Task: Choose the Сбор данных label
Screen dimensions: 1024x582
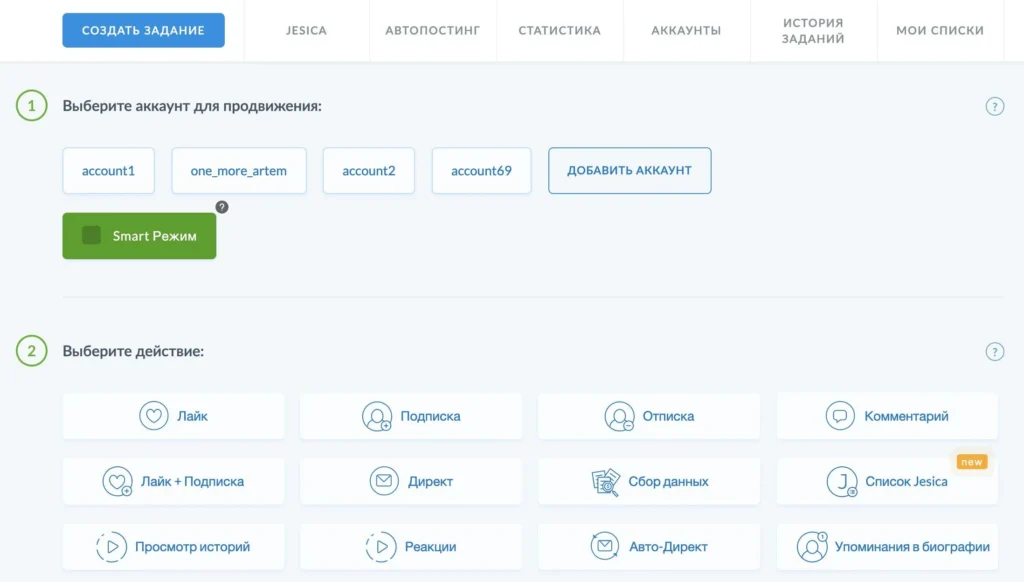Action: (668, 481)
